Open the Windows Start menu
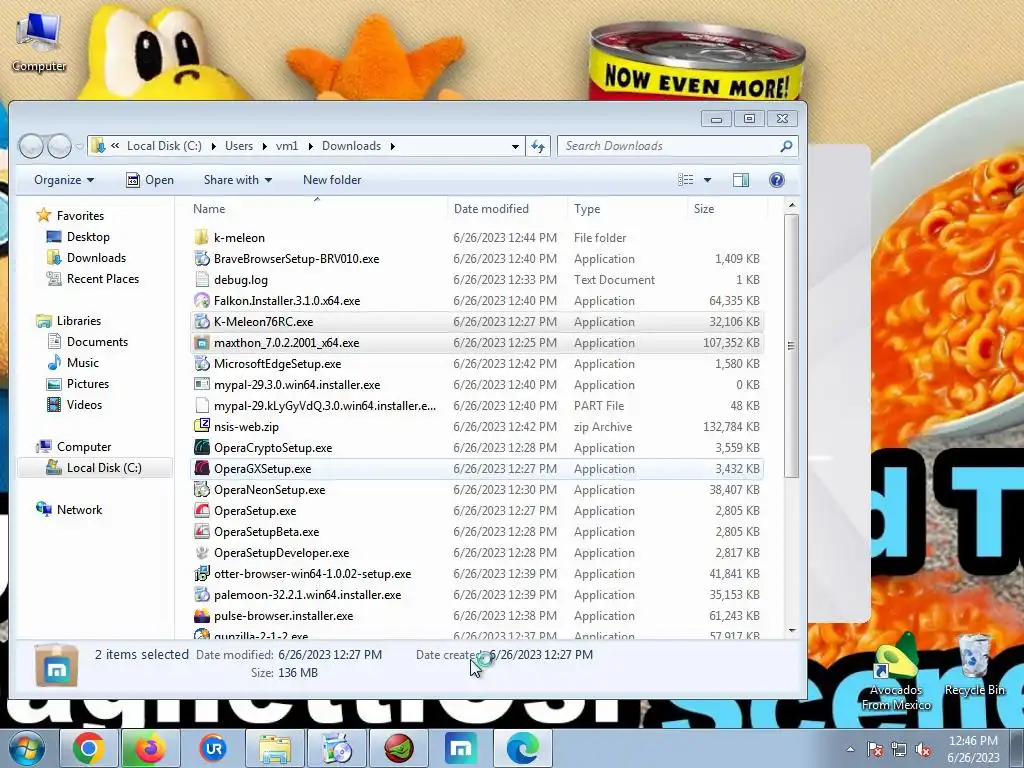The width and height of the screenshot is (1024, 768). click(x=25, y=748)
